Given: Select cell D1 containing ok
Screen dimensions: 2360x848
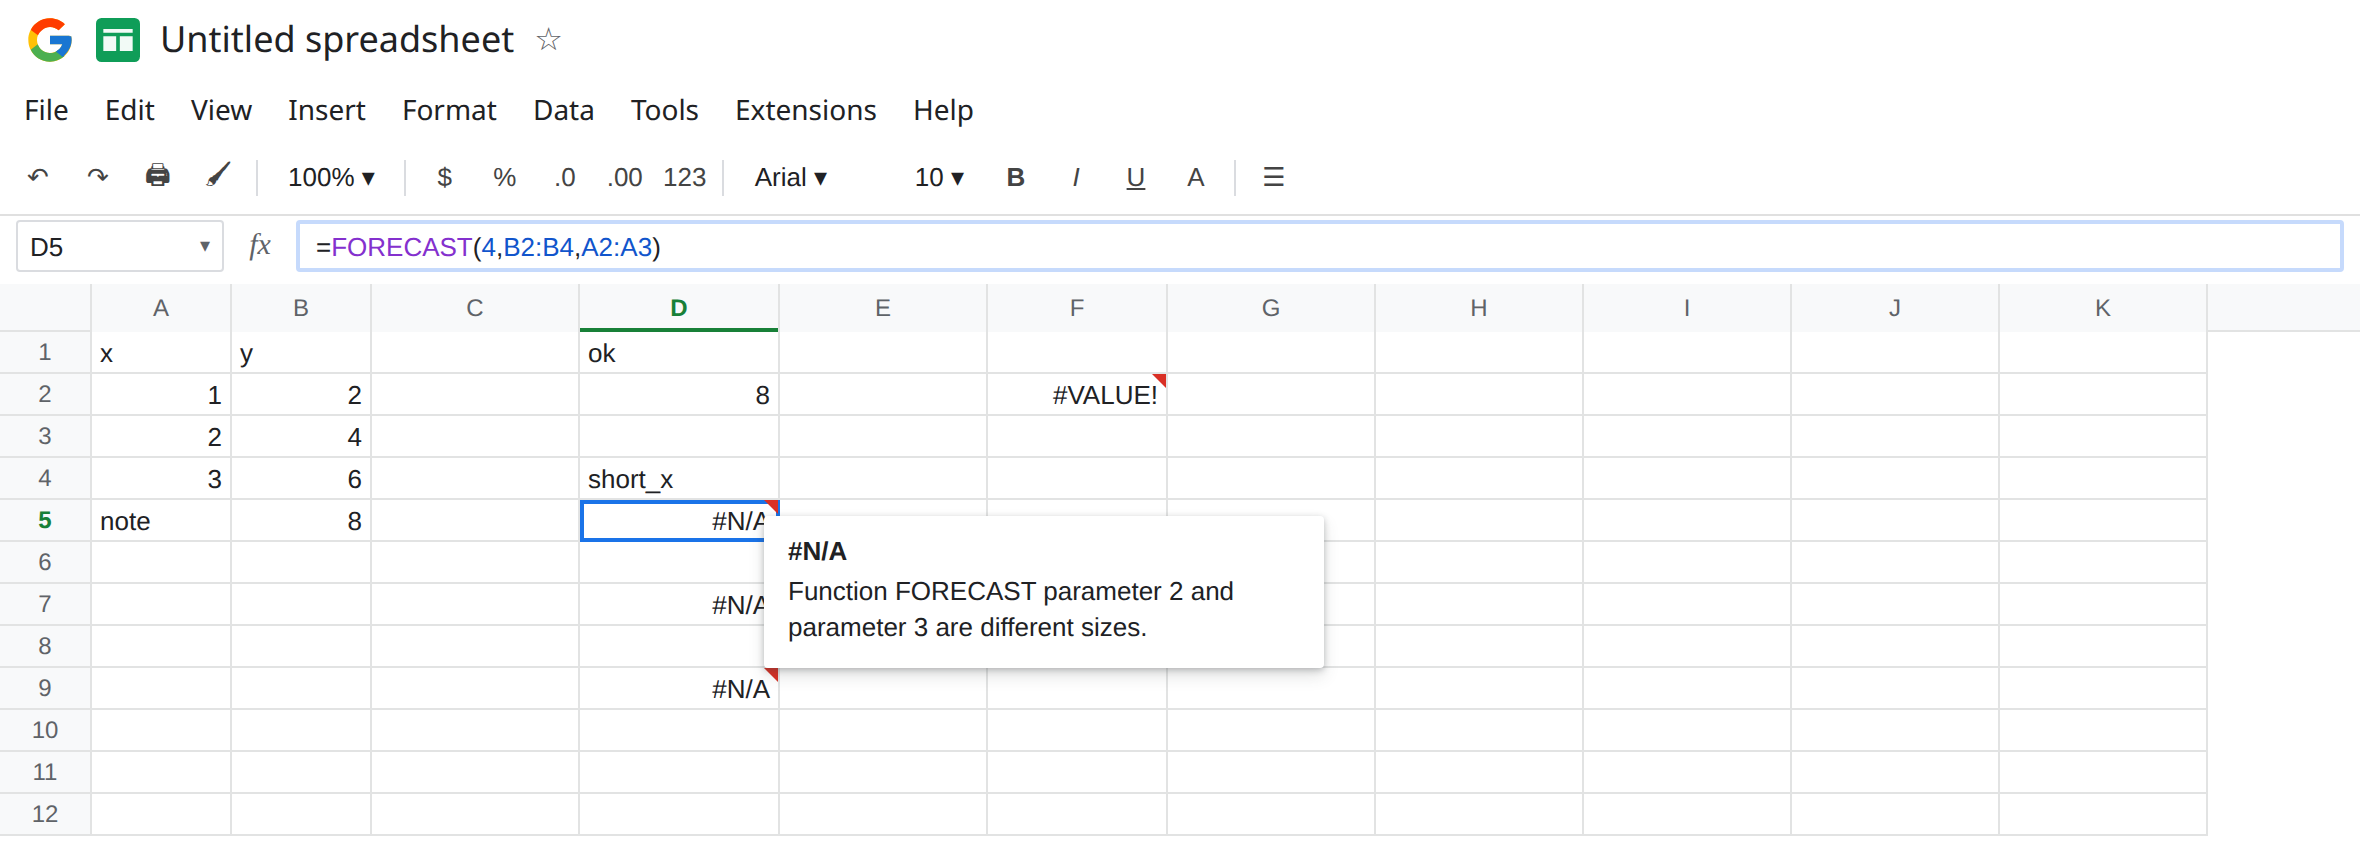Looking at the screenshot, I should [679, 352].
